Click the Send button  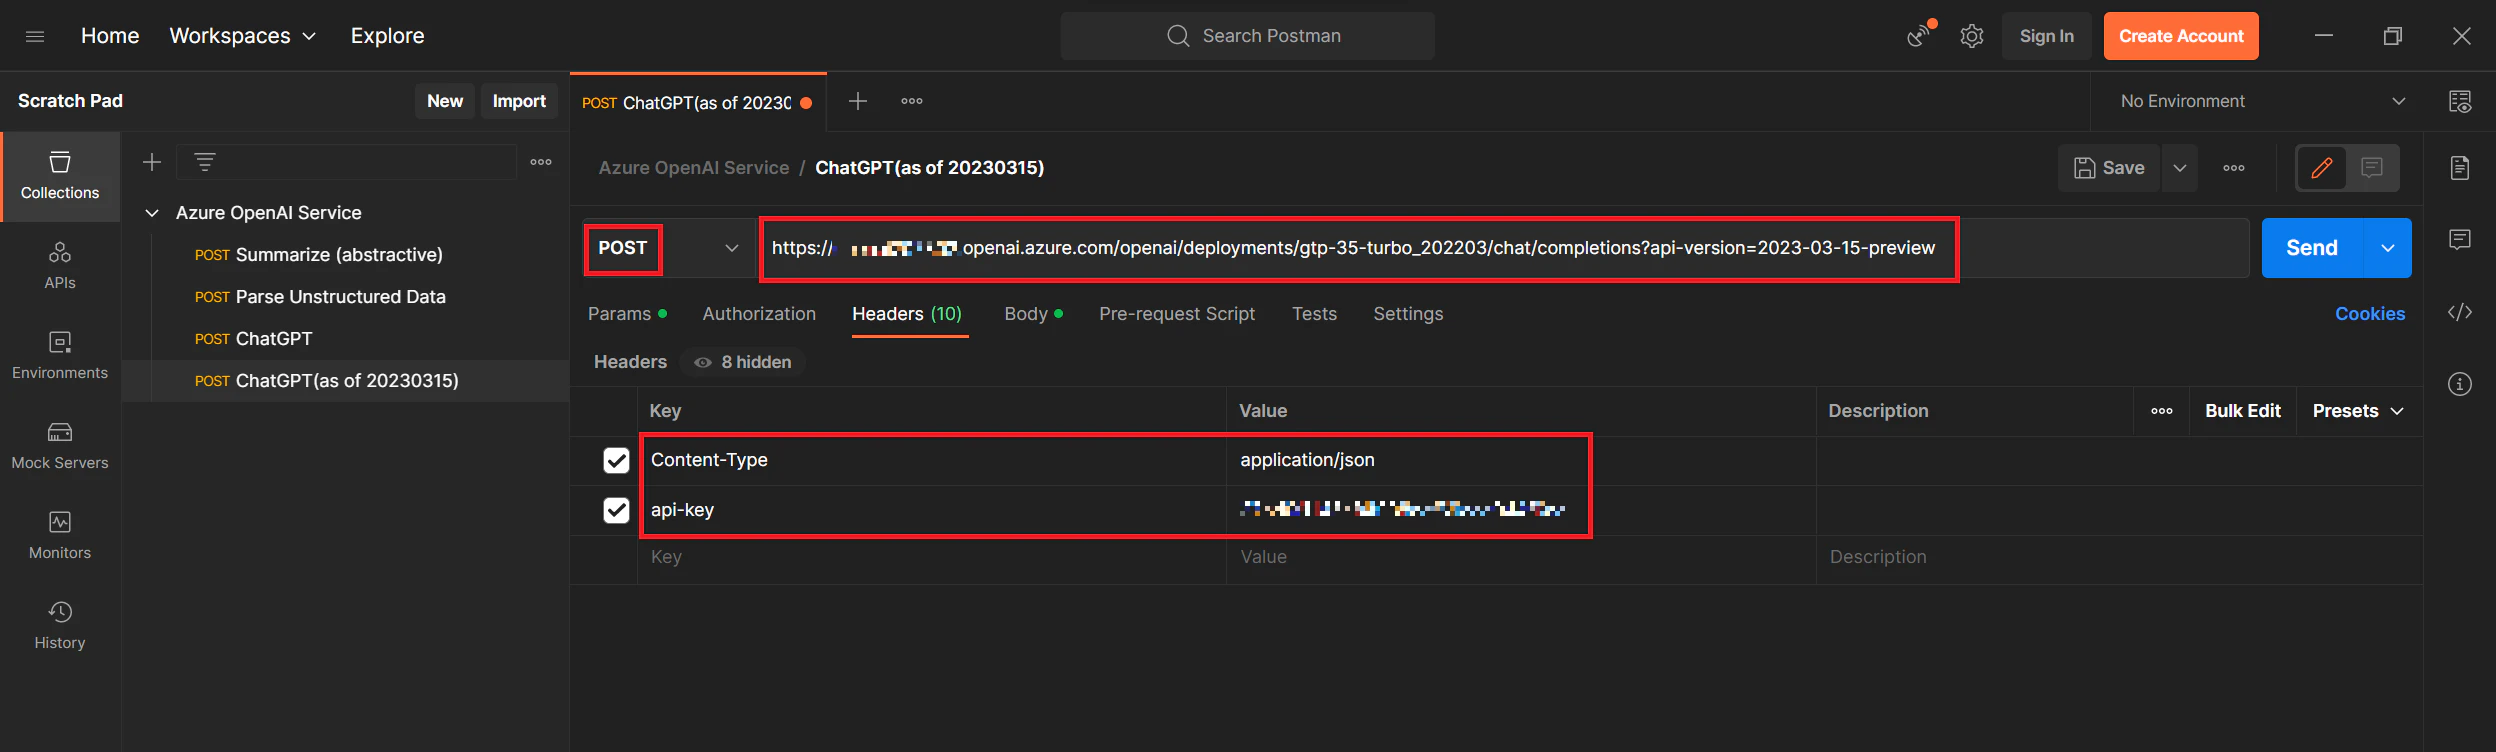(2312, 248)
